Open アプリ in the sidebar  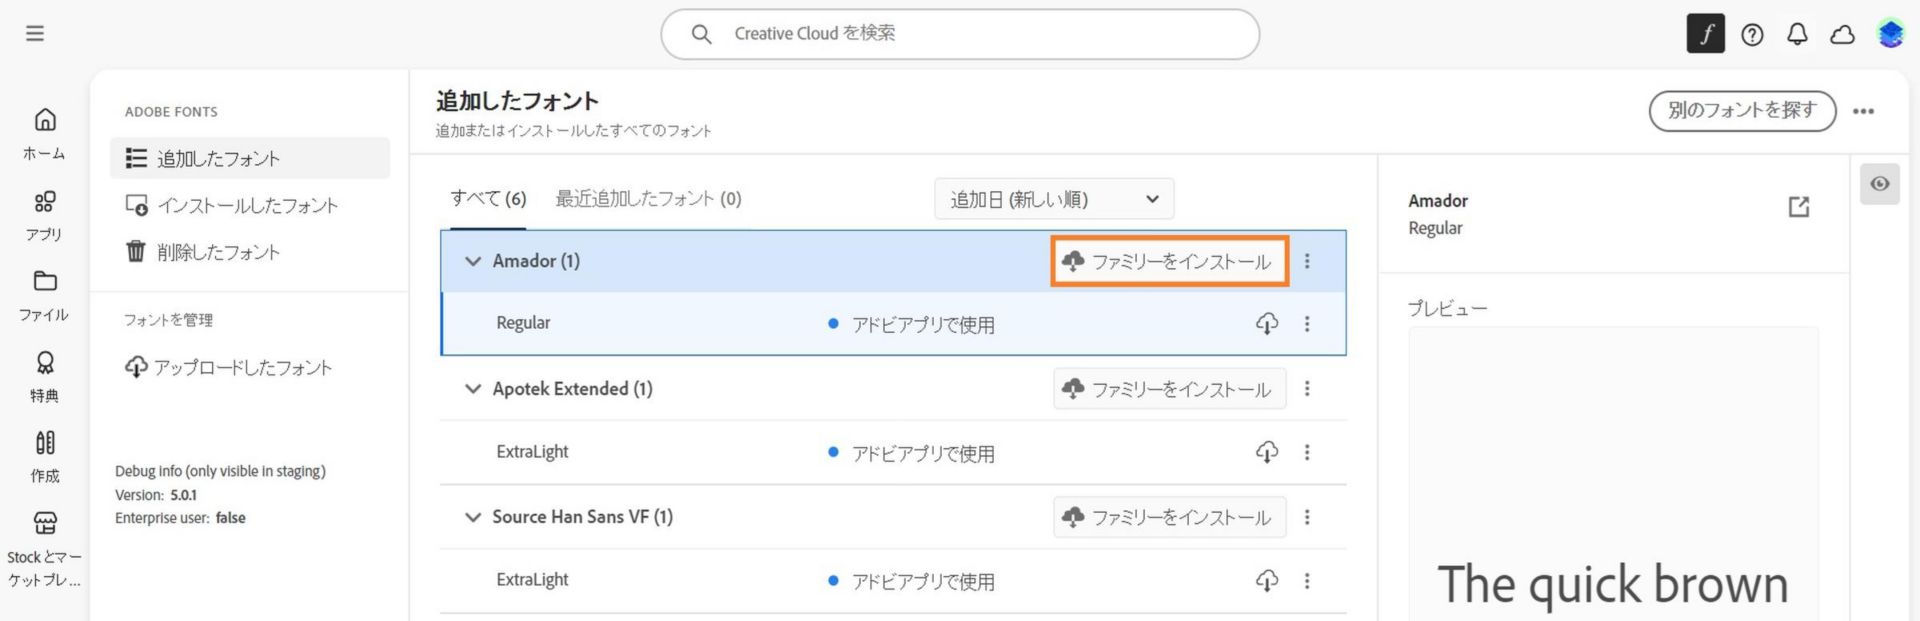45,216
